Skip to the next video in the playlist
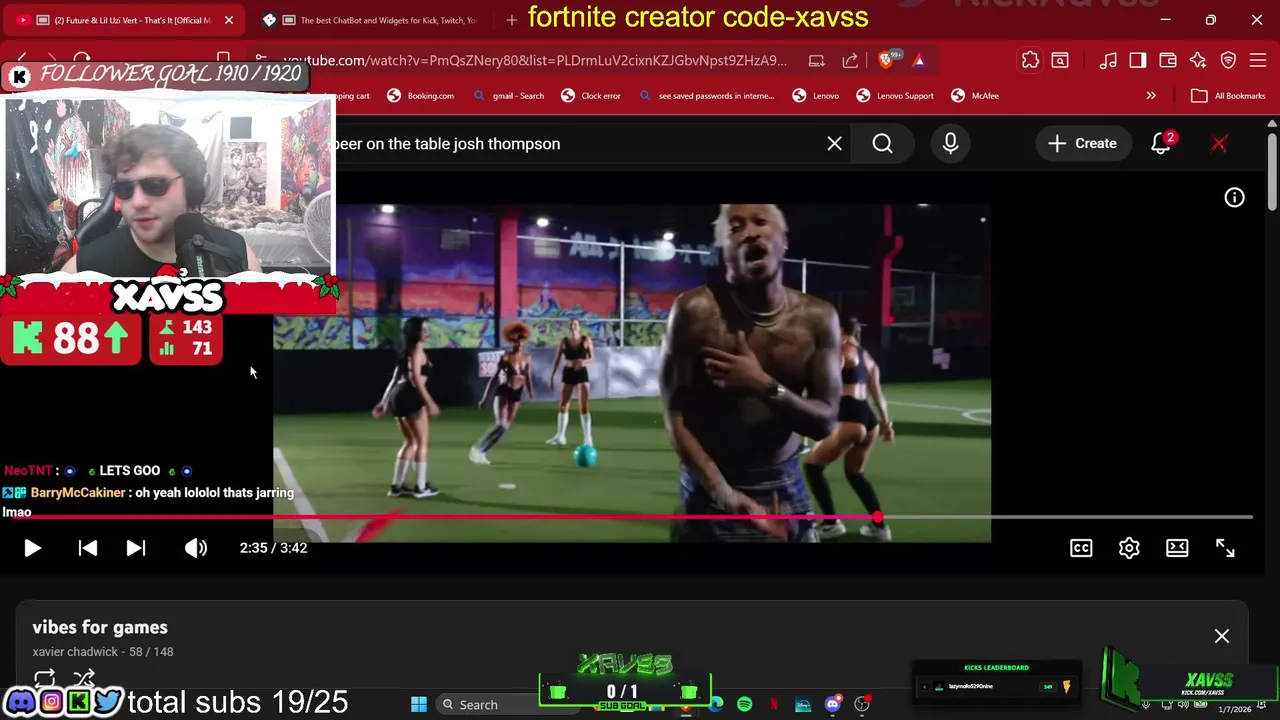The image size is (1280, 720). (136, 548)
